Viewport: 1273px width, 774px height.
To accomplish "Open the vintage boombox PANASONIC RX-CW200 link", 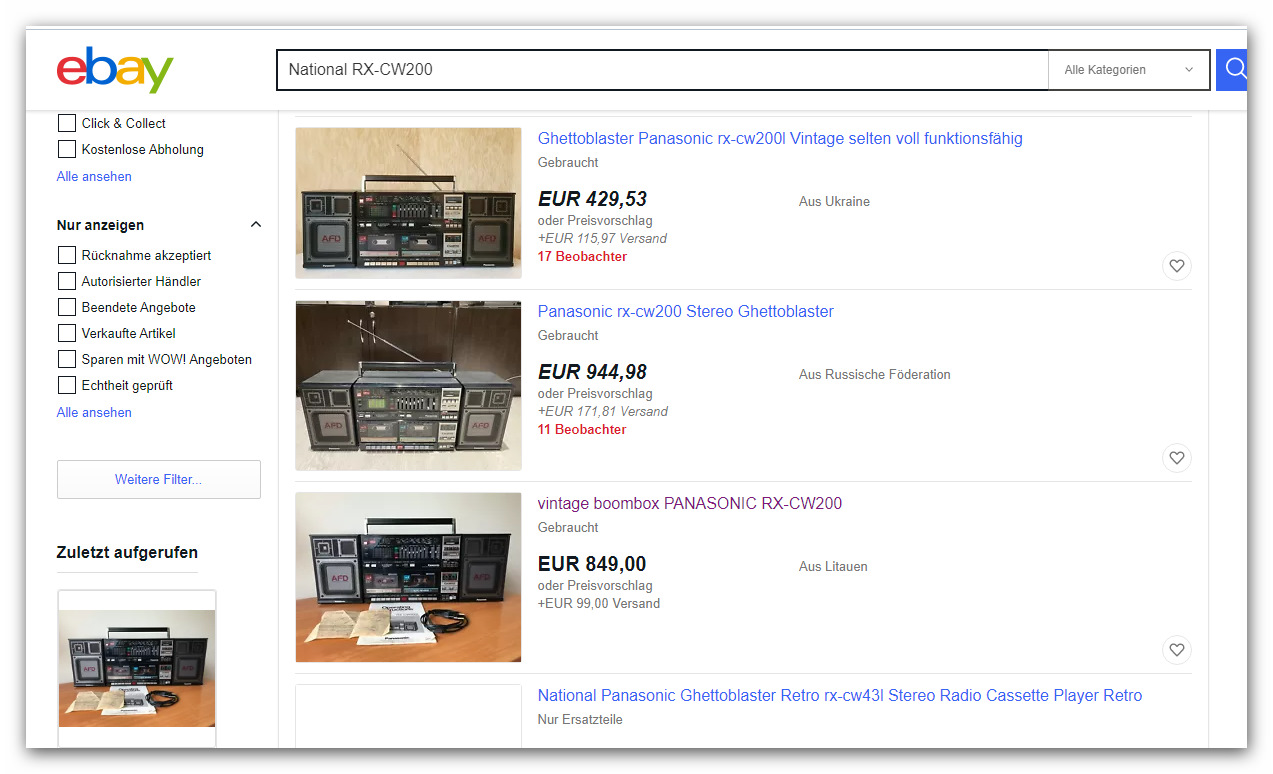I will click(x=689, y=503).
